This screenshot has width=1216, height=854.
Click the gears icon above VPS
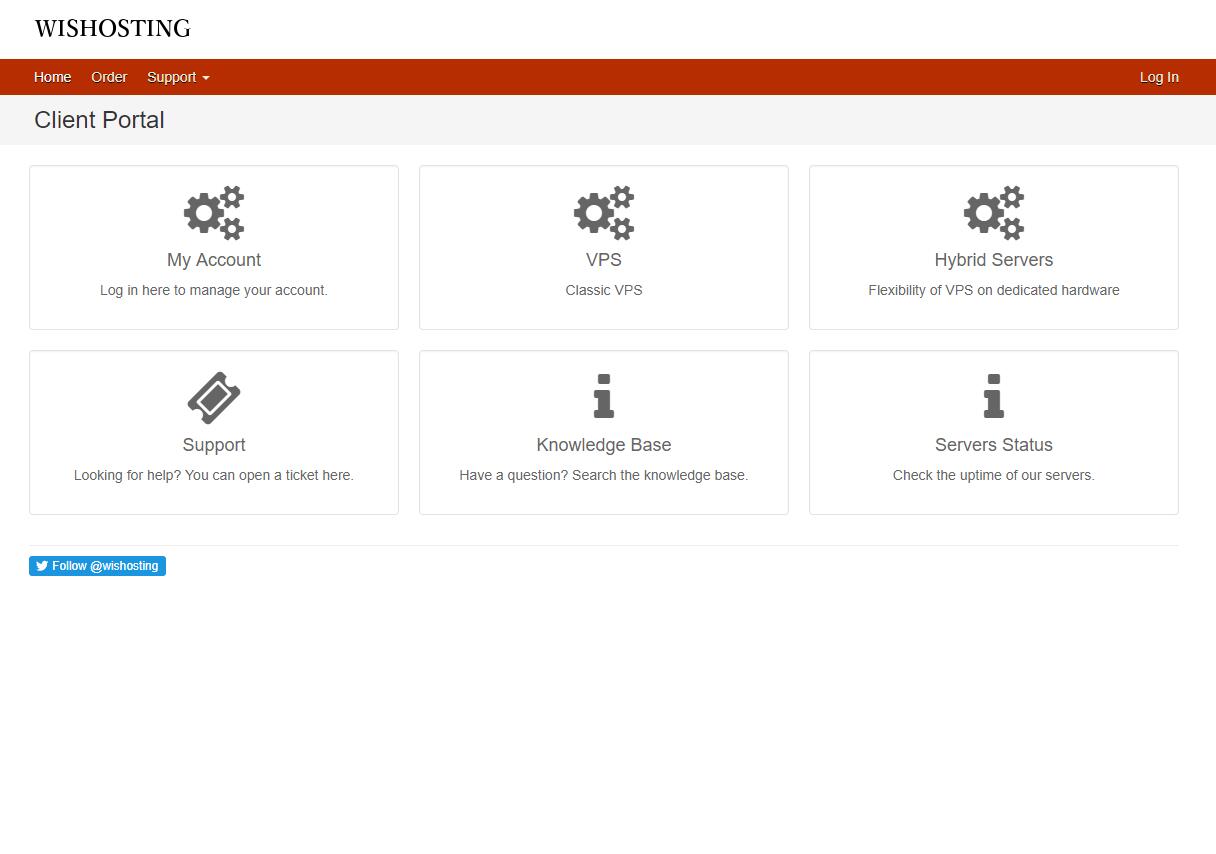pyautogui.click(x=604, y=212)
